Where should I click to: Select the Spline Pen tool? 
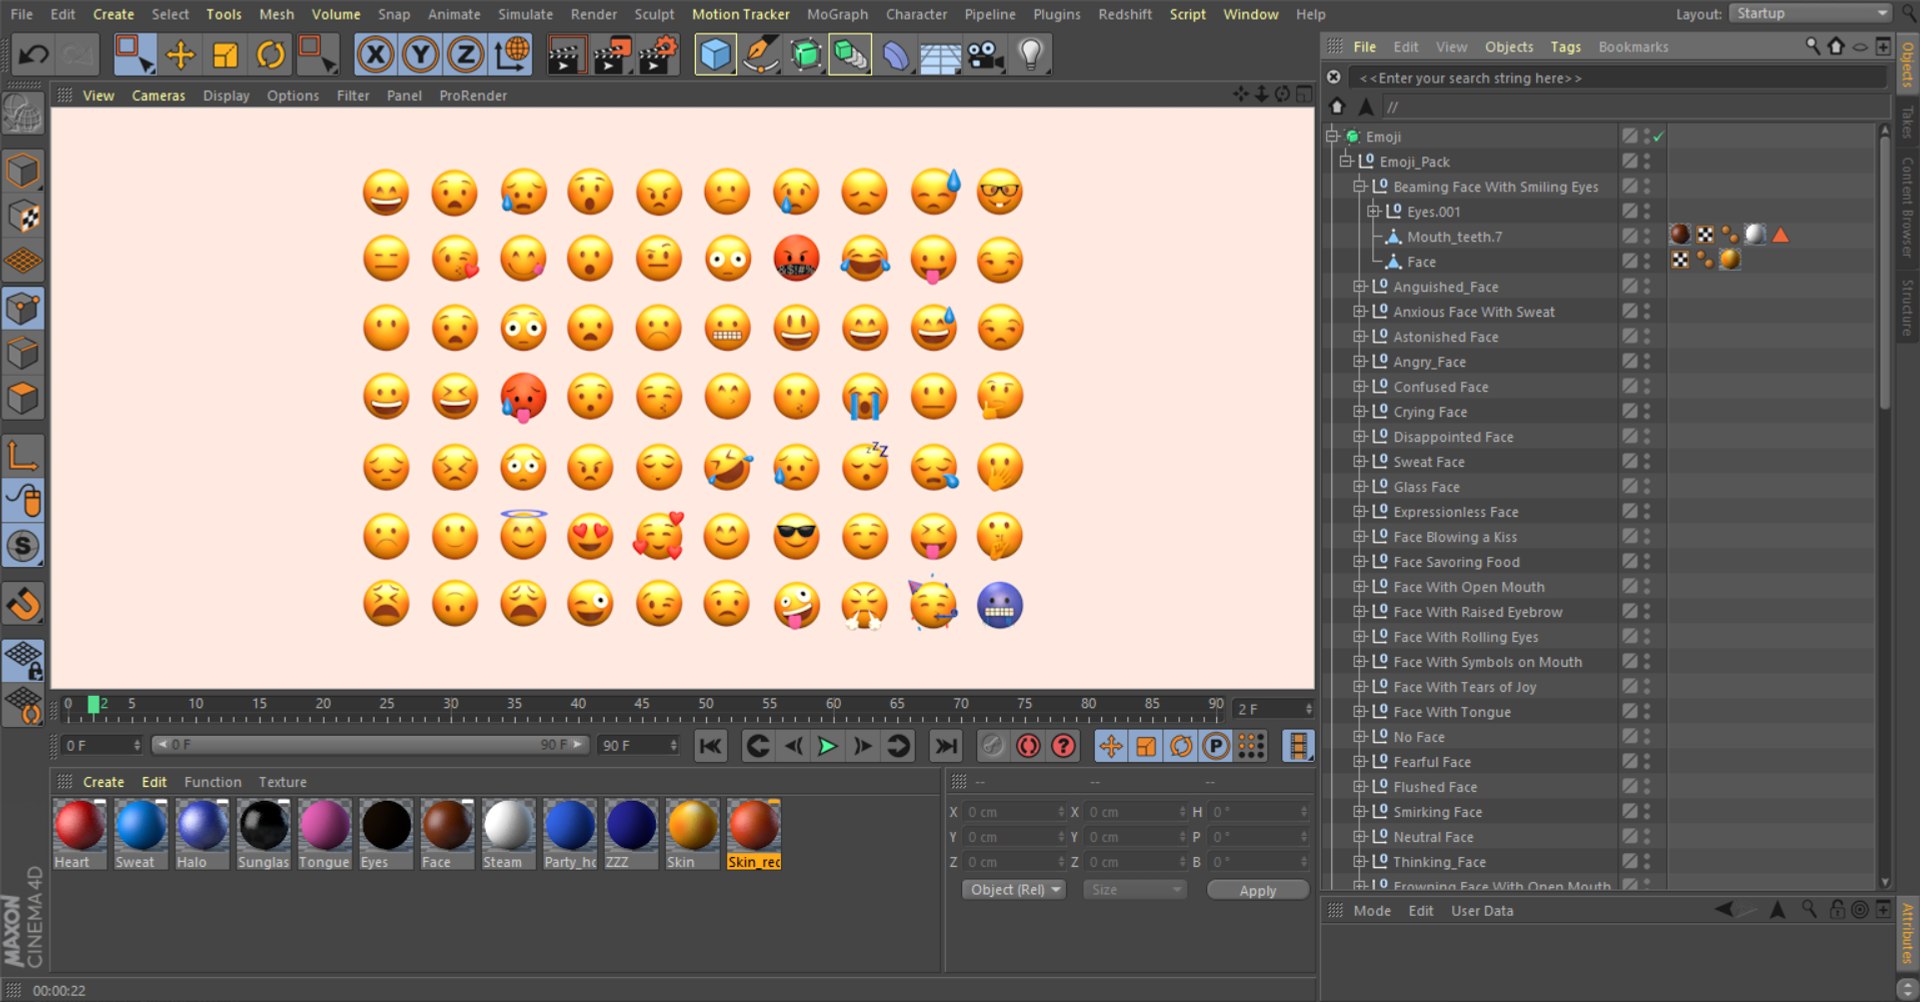pyautogui.click(x=760, y=54)
